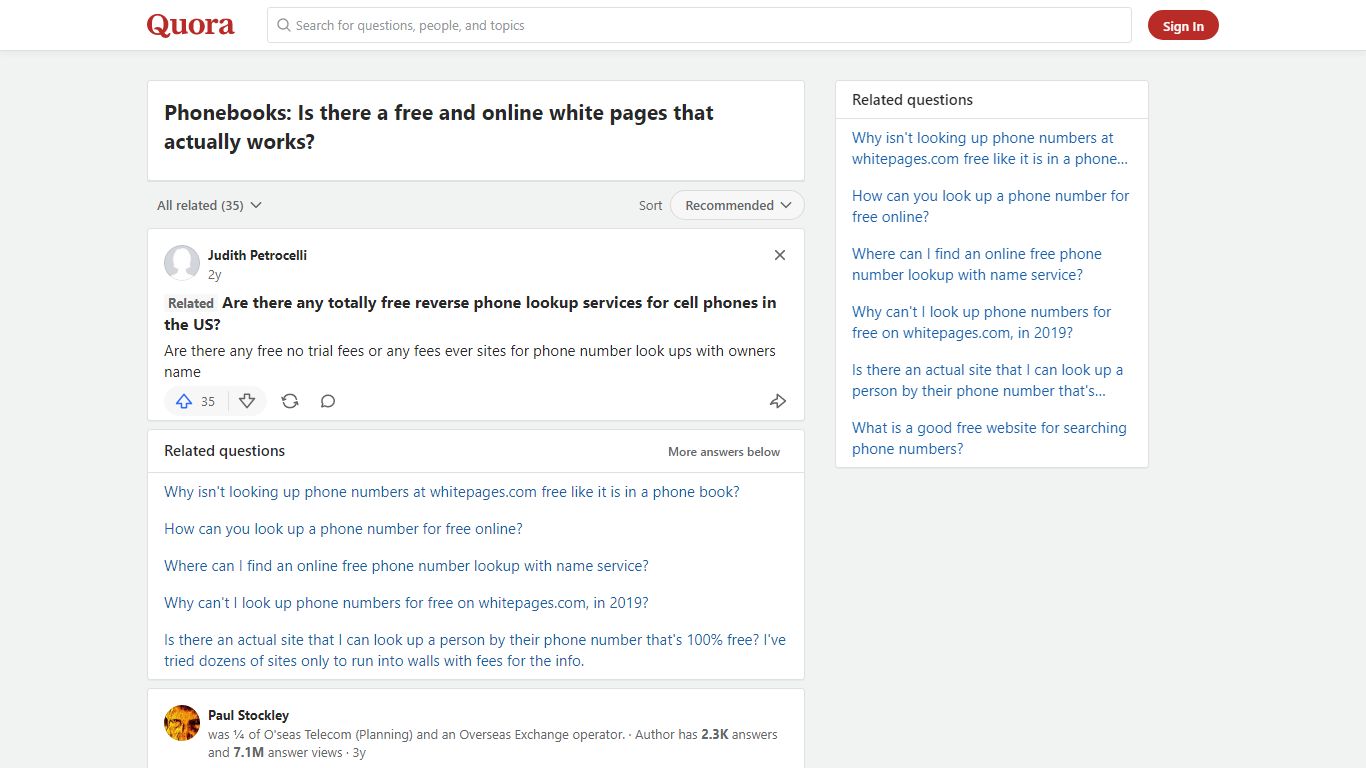Open sidebar link 'What is a good free website'
This screenshot has height=768, width=1366.
tap(989, 438)
